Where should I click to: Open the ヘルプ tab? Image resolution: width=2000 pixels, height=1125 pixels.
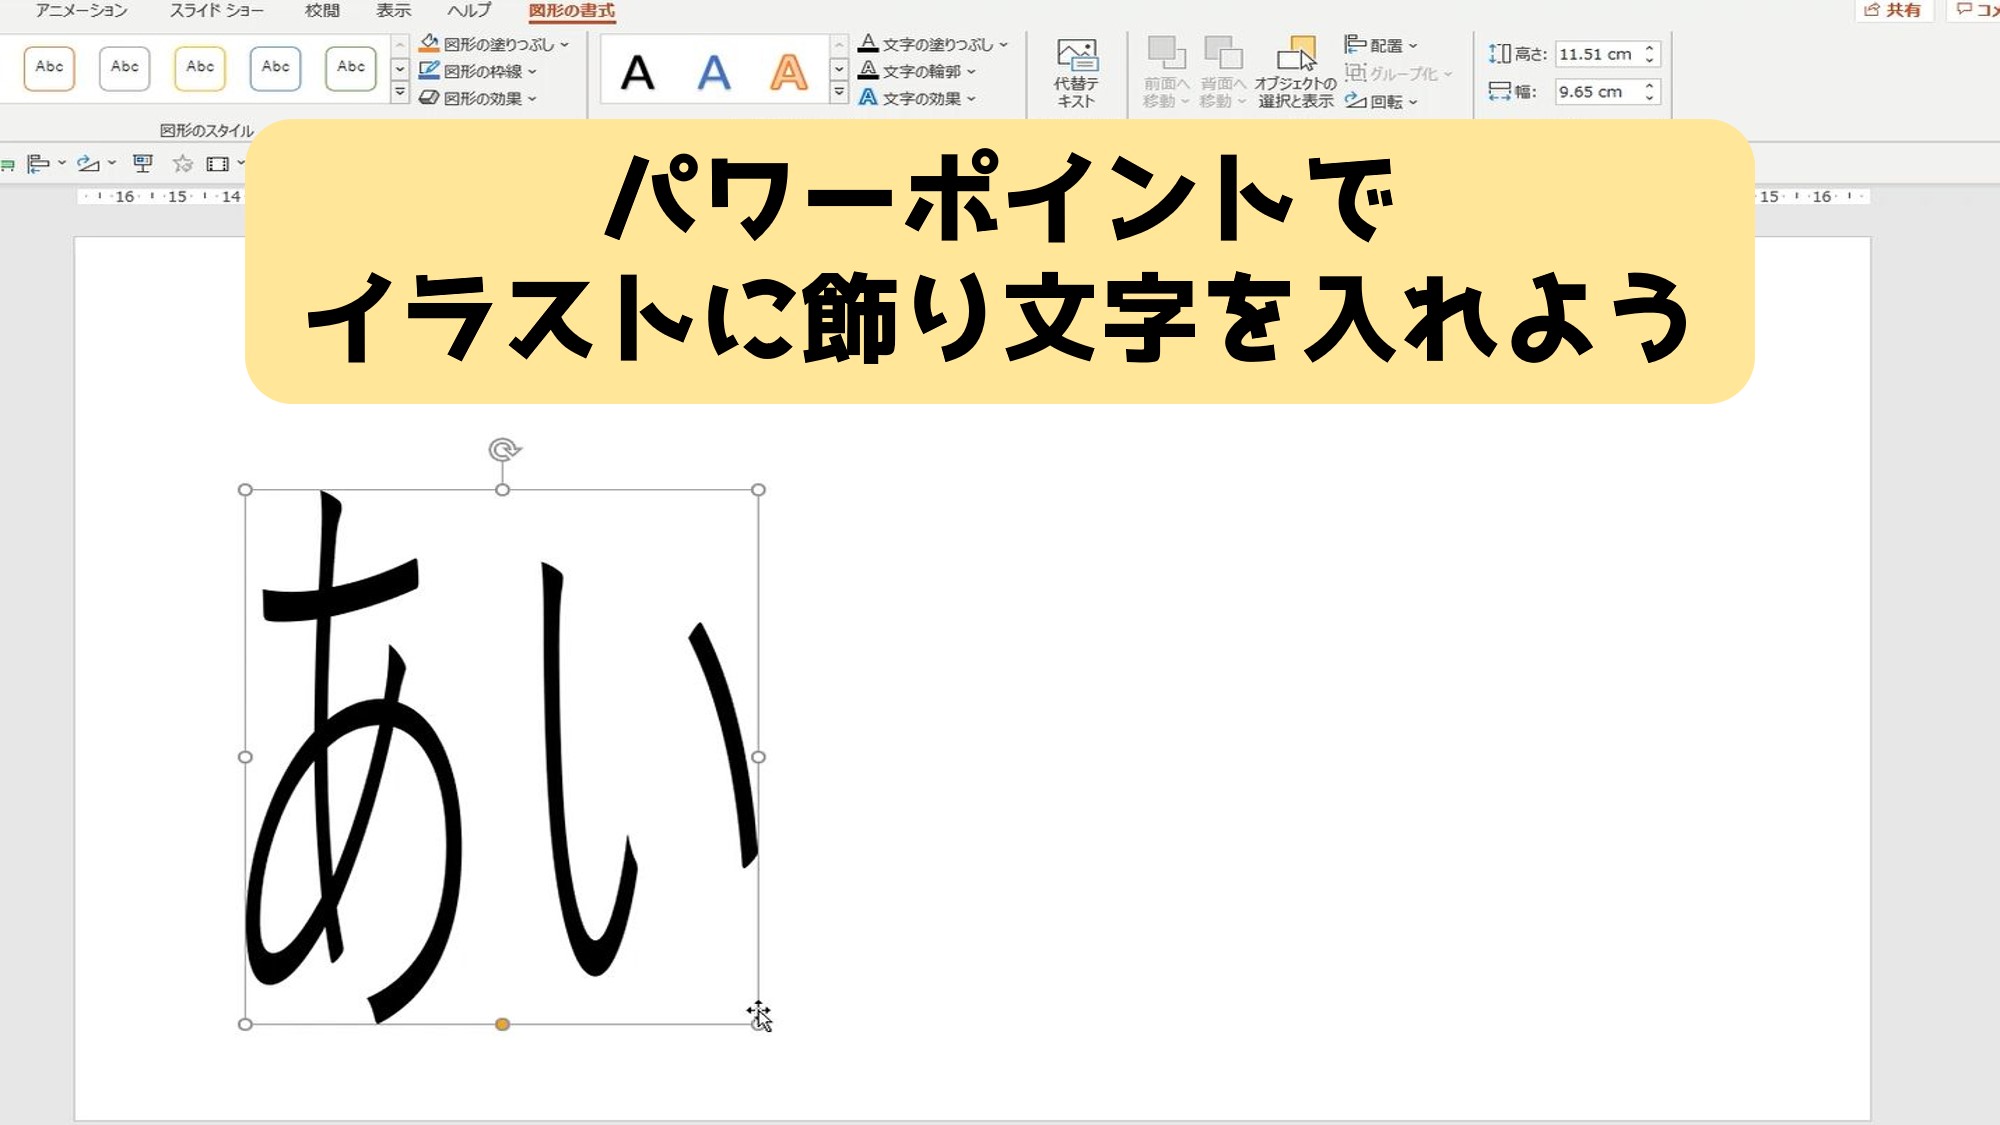(x=469, y=10)
